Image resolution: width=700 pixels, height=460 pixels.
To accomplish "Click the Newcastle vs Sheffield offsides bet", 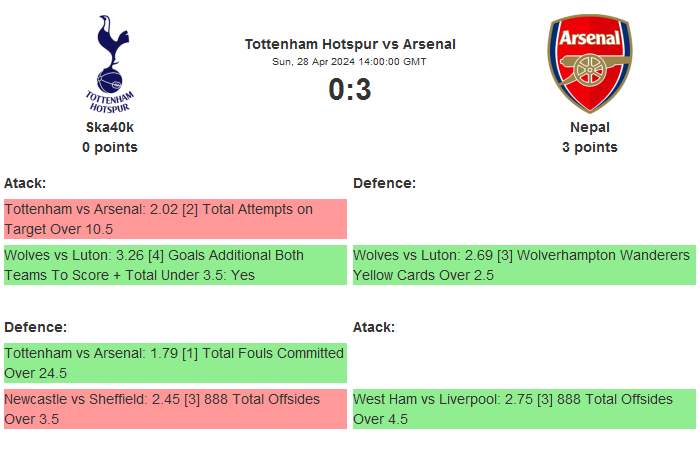I will (175, 409).
